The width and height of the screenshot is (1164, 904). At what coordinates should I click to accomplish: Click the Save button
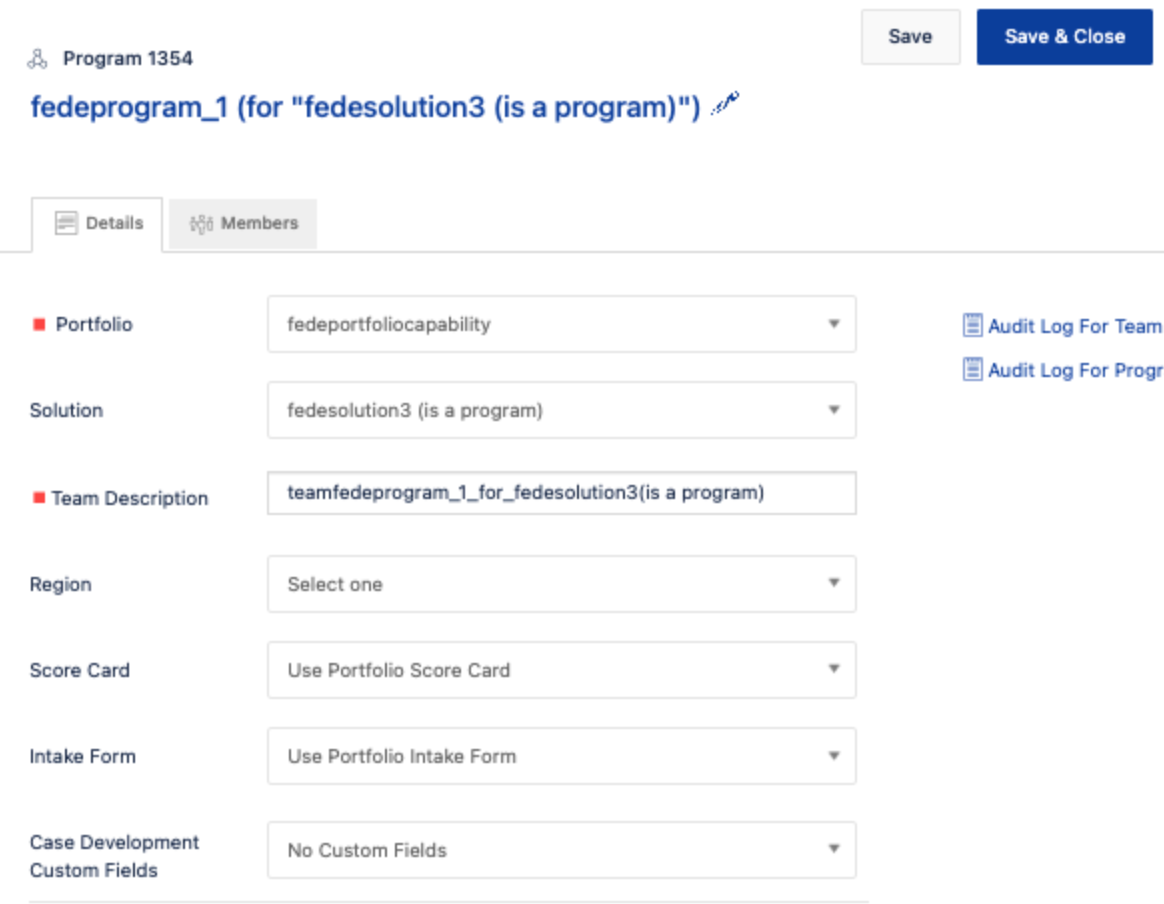click(x=910, y=36)
